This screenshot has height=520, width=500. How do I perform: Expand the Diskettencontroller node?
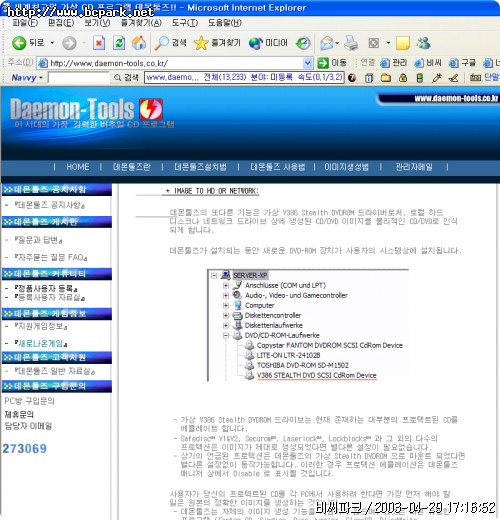226,315
